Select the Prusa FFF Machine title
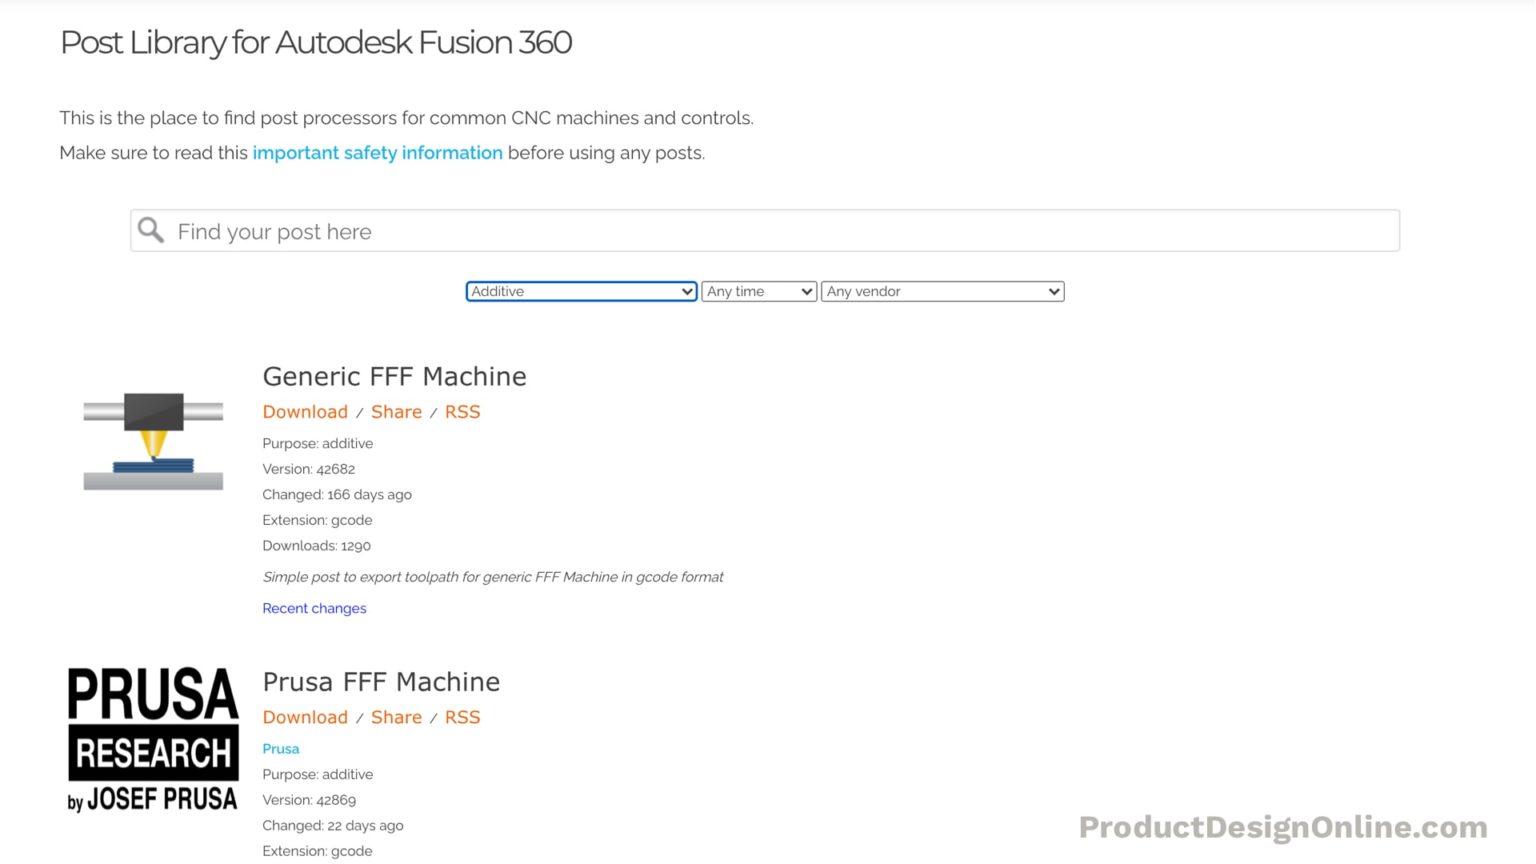This screenshot has height=864, width=1536. [381, 682]
